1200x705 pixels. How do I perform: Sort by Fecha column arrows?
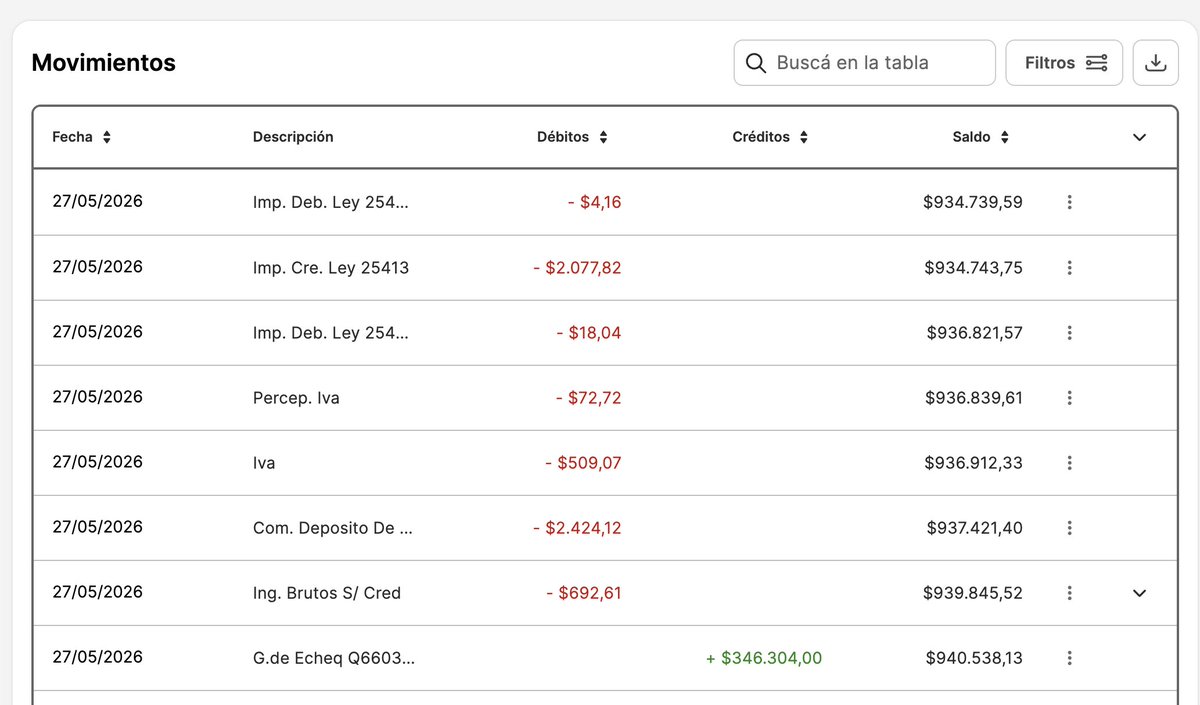[107, 137]
